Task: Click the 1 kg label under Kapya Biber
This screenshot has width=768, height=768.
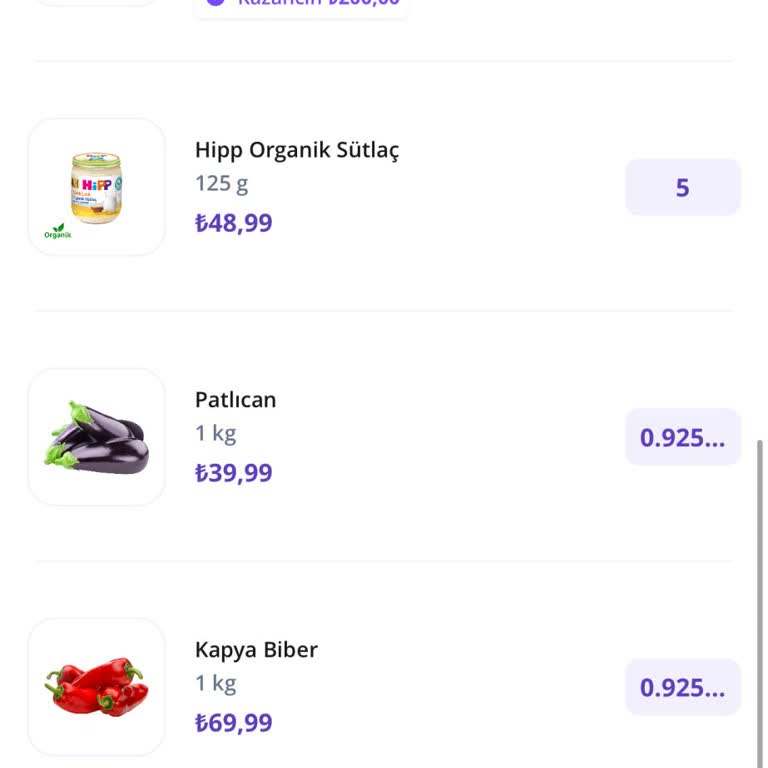Action: (216, 683)
